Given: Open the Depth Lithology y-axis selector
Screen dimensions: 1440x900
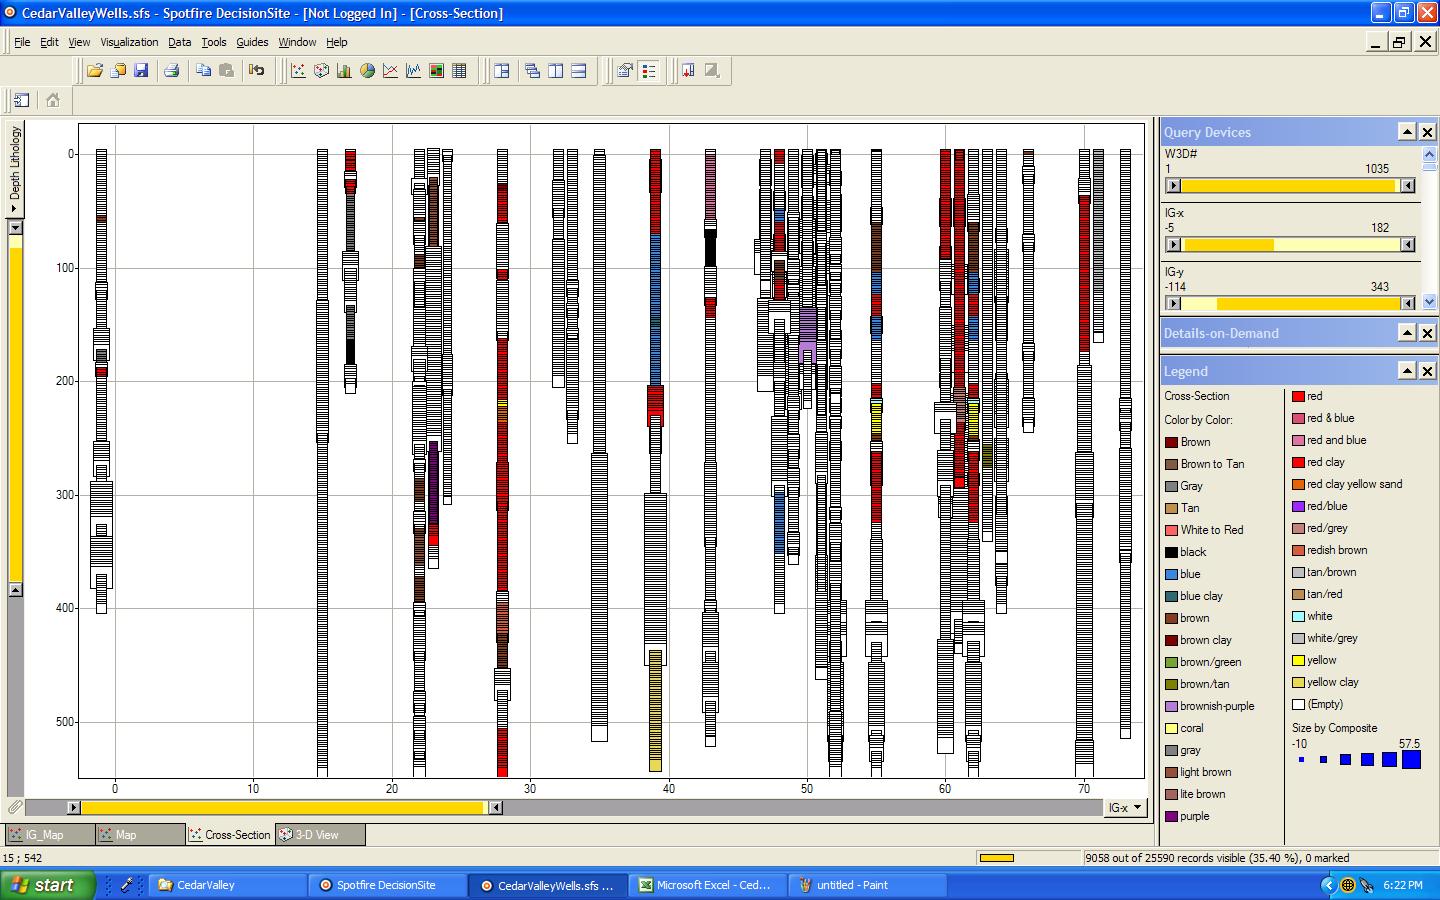Looking at the screenshot, I should point(15,167).
